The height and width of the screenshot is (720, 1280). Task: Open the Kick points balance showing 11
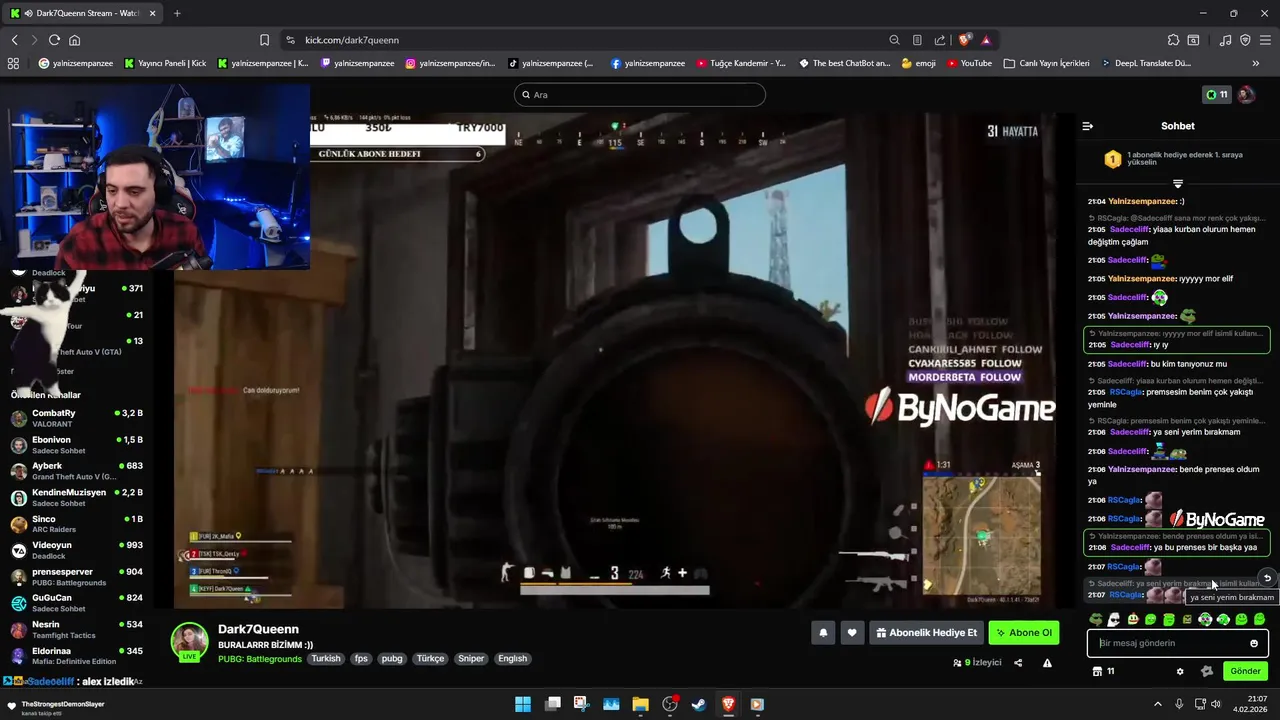(1217, 95)
